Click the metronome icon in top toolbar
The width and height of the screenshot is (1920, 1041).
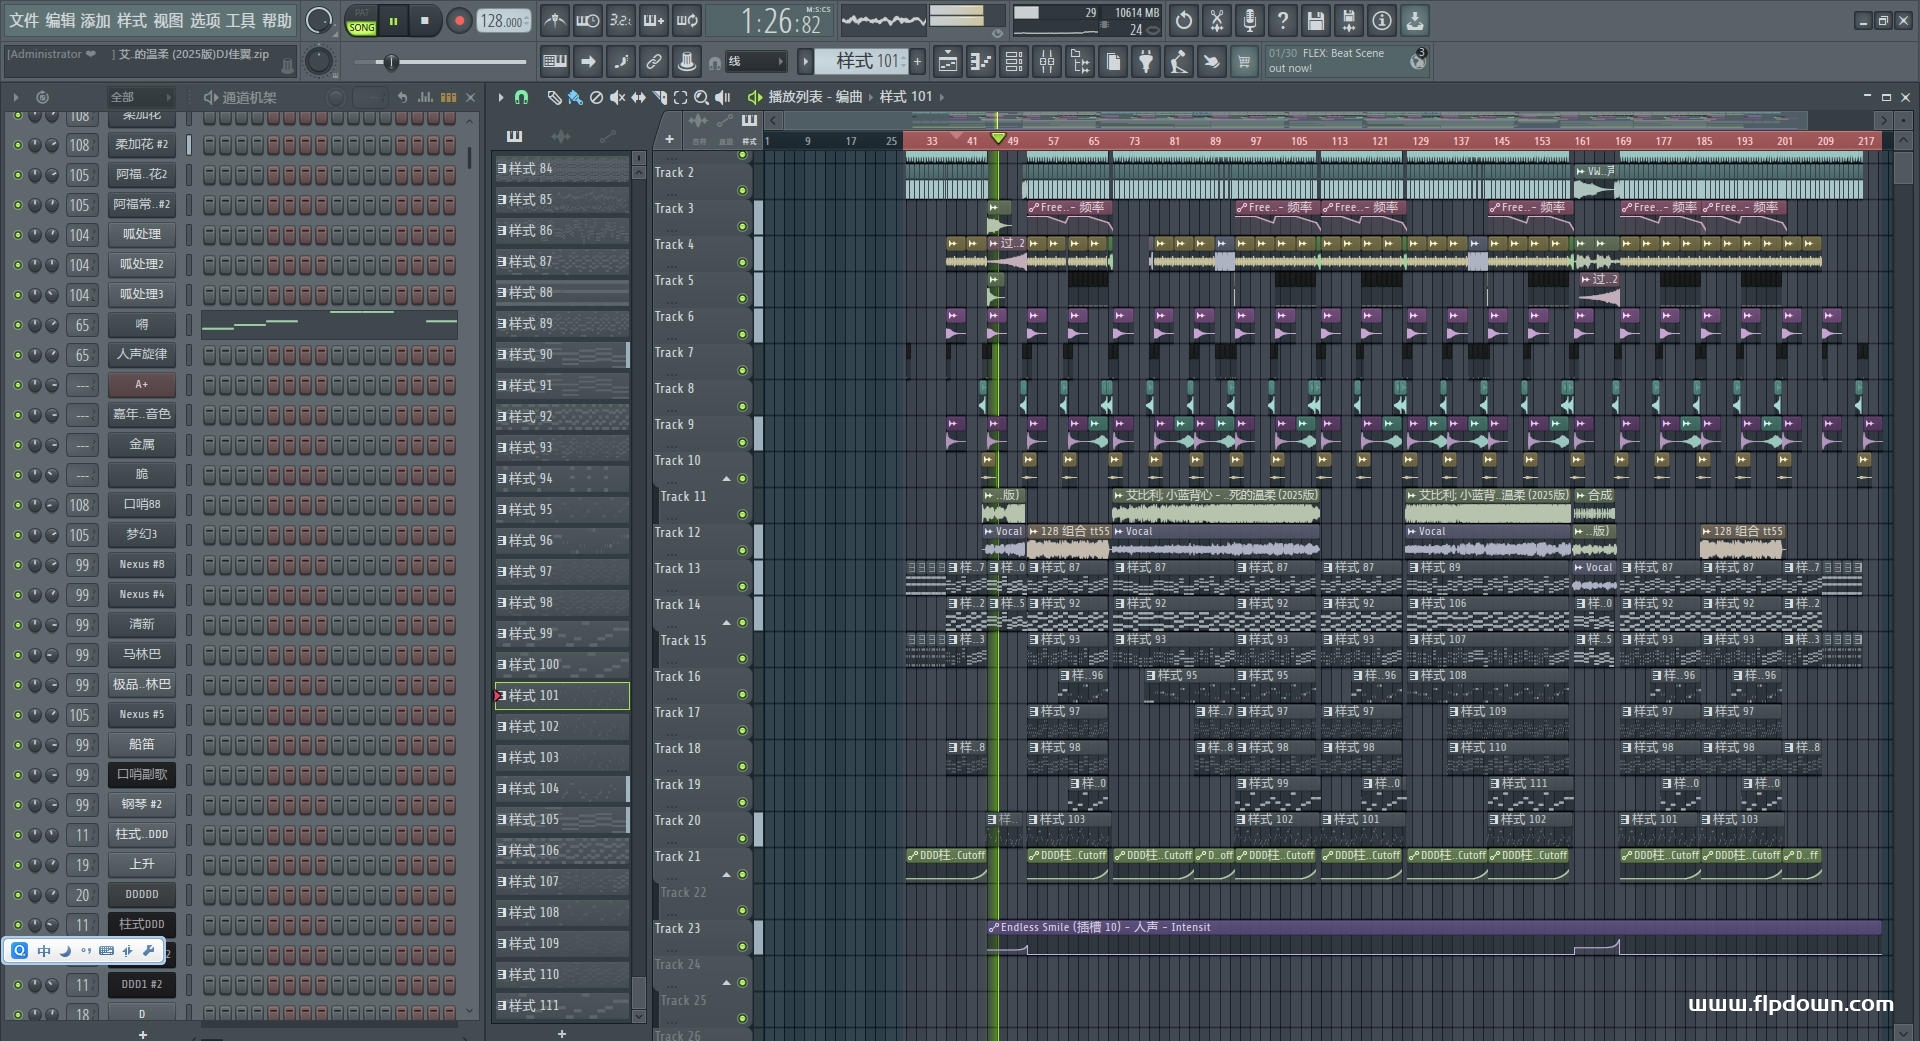[554, 20]
